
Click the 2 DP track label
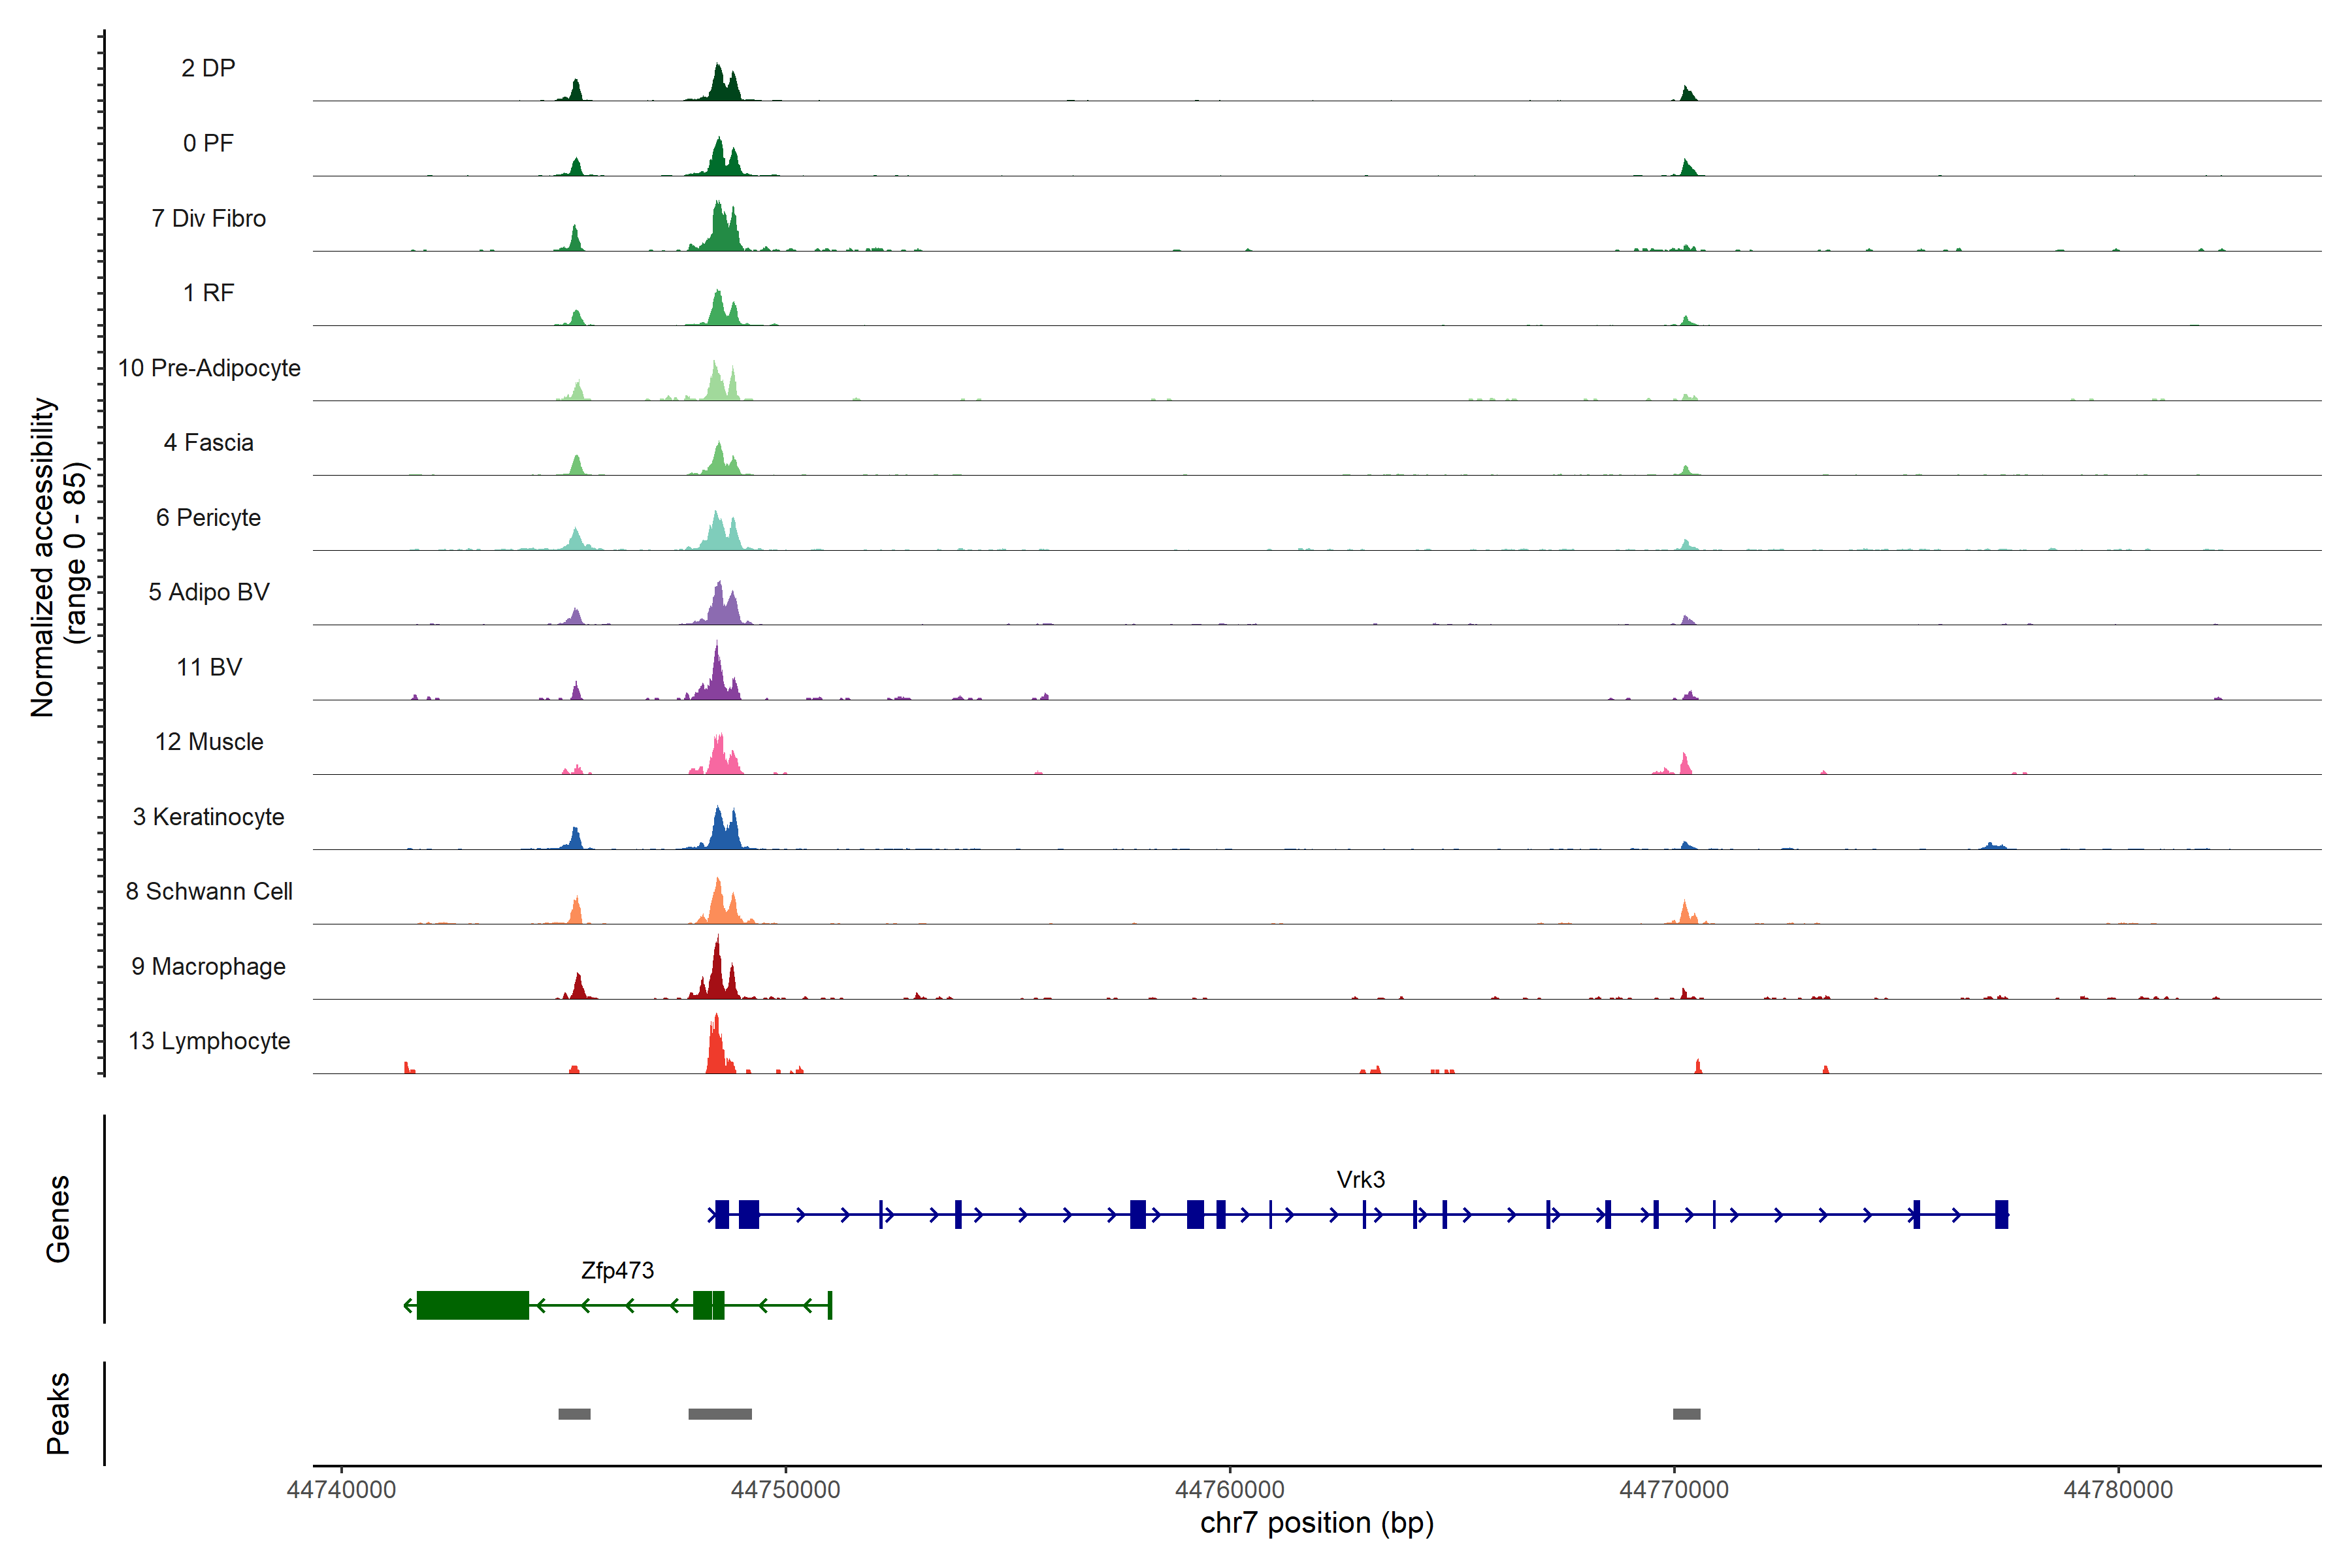[x=208, y=68]
